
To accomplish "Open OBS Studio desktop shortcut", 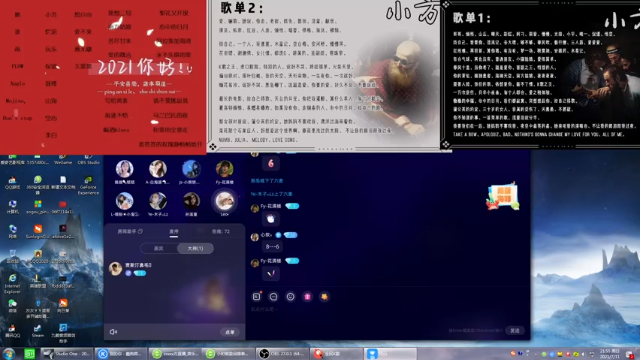I will 88,159.
